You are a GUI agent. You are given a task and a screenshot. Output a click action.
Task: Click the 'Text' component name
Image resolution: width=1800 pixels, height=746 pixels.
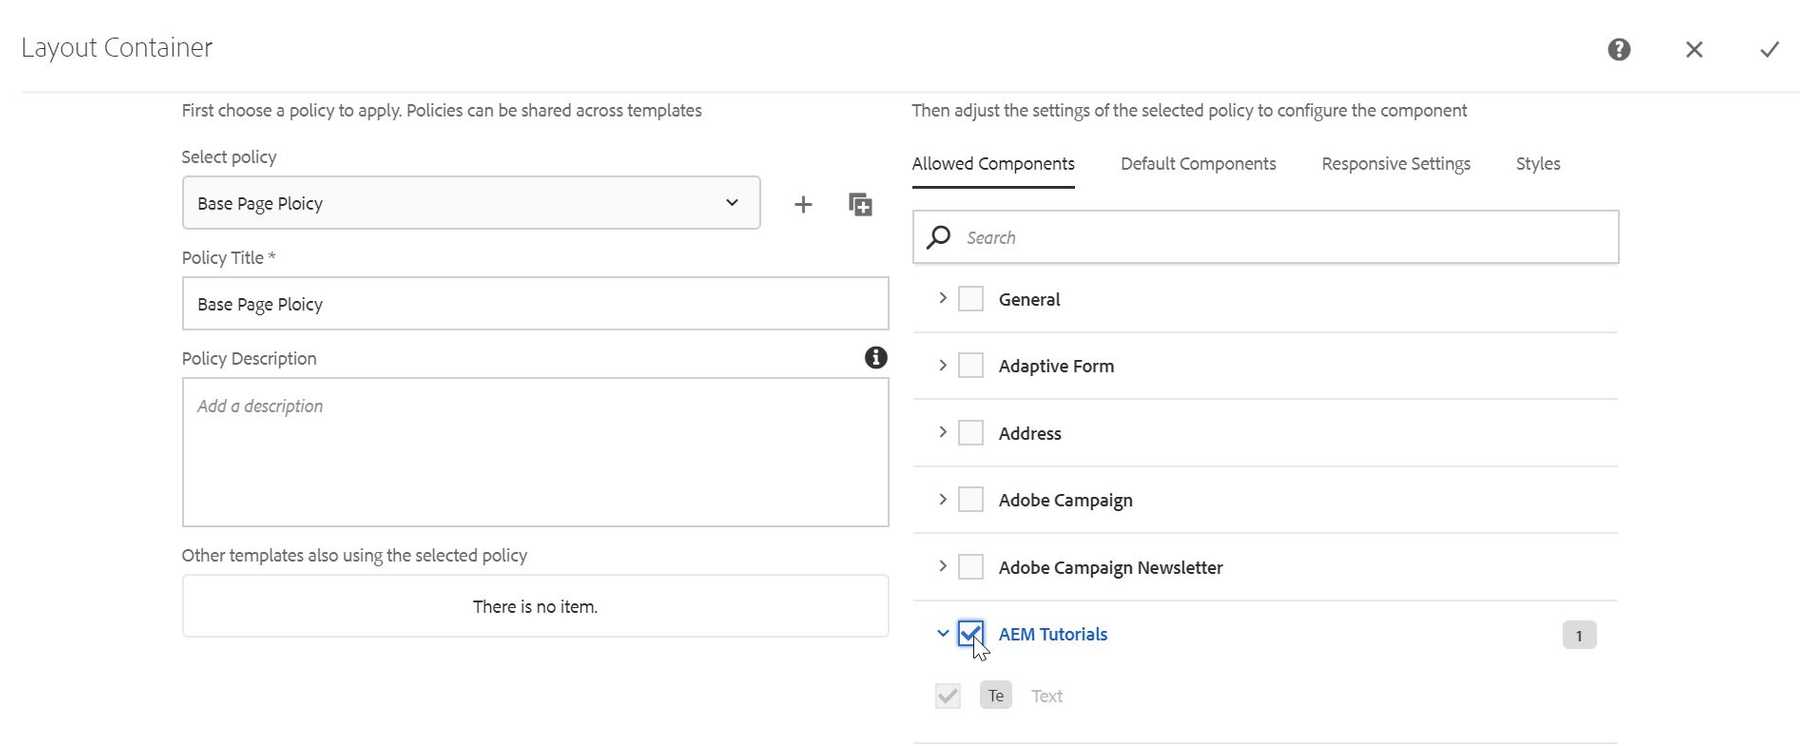[1047, 696]
